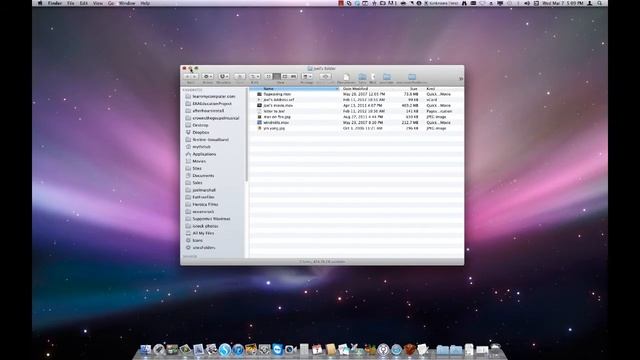
Task: Open the Apple menu
Action: 40,3
